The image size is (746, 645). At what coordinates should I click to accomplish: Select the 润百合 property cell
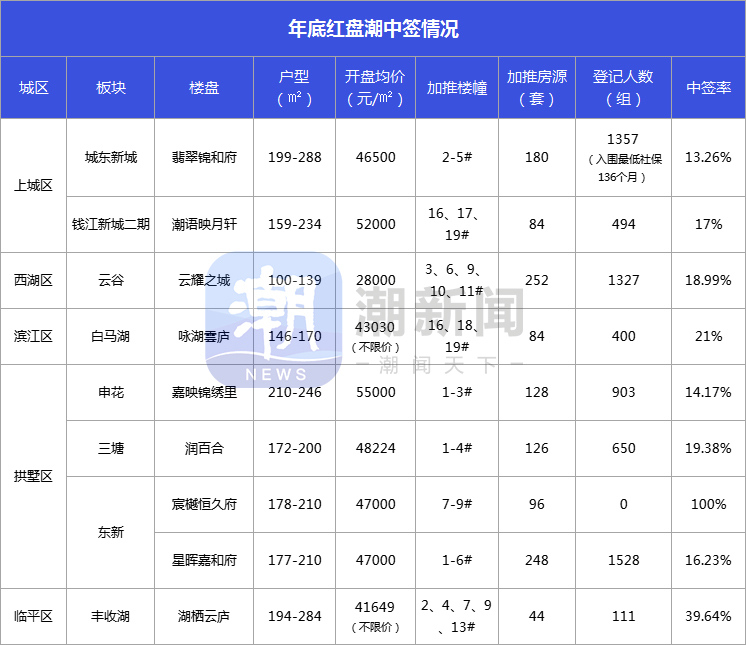(204, 448)
